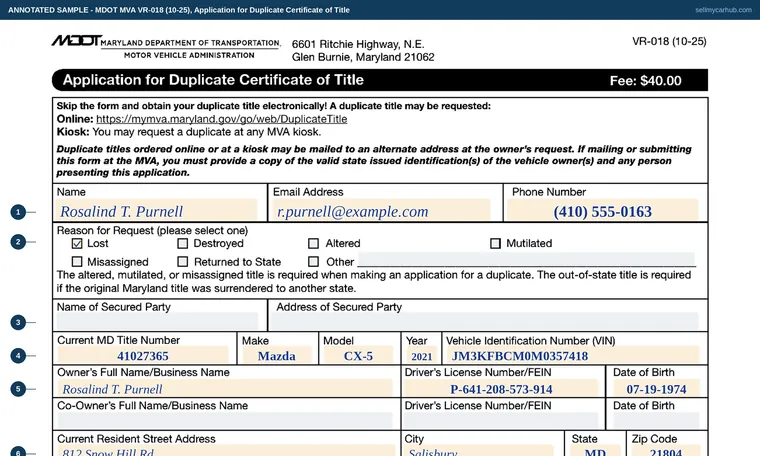Click the Co-Owner's Full Name field
Image resolution: width=760 pixels, height=456 pixels.
click(x=225, y=420)
